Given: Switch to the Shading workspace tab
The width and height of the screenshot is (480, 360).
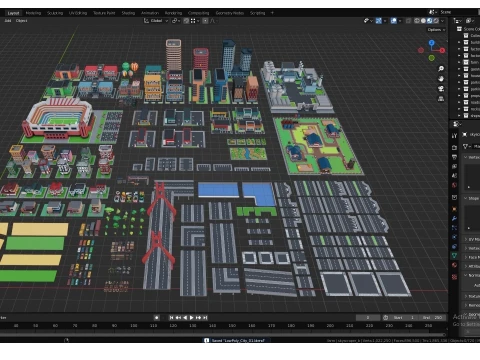Looking at the screenshot, I should coord(128,13).
